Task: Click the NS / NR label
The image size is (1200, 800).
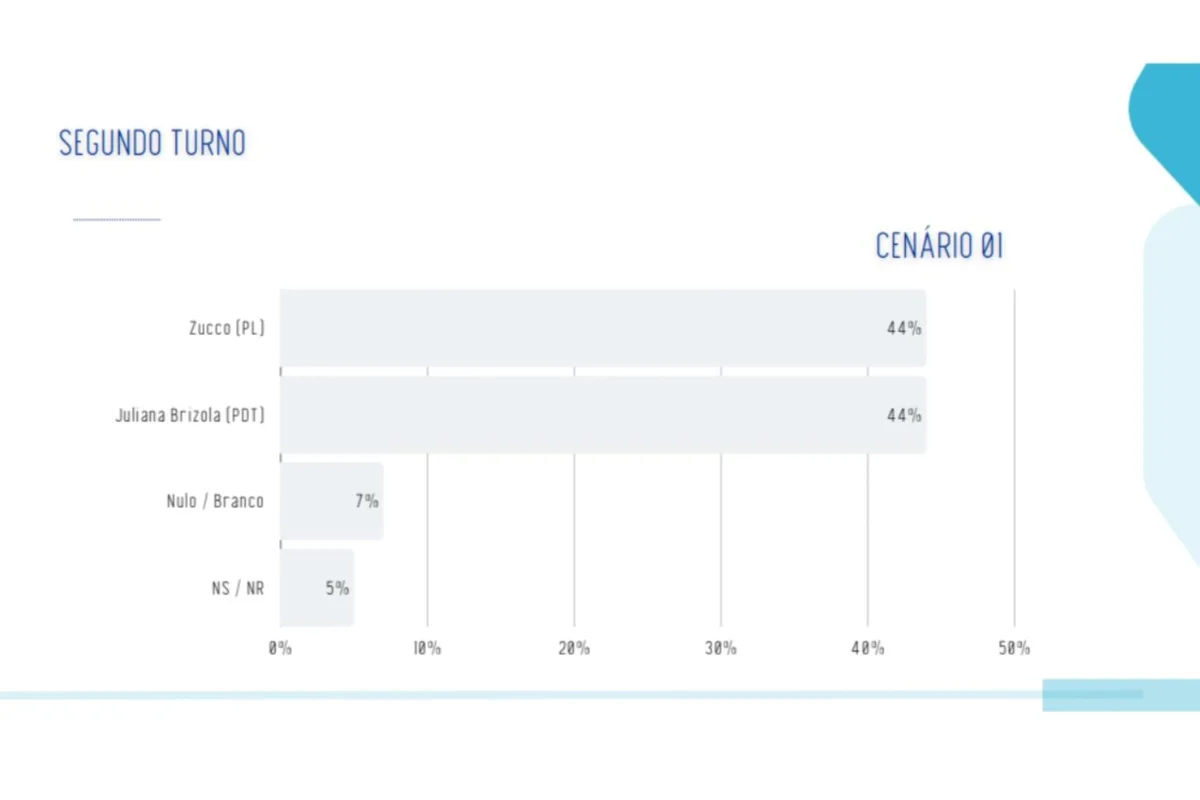Action: point(237,588)
